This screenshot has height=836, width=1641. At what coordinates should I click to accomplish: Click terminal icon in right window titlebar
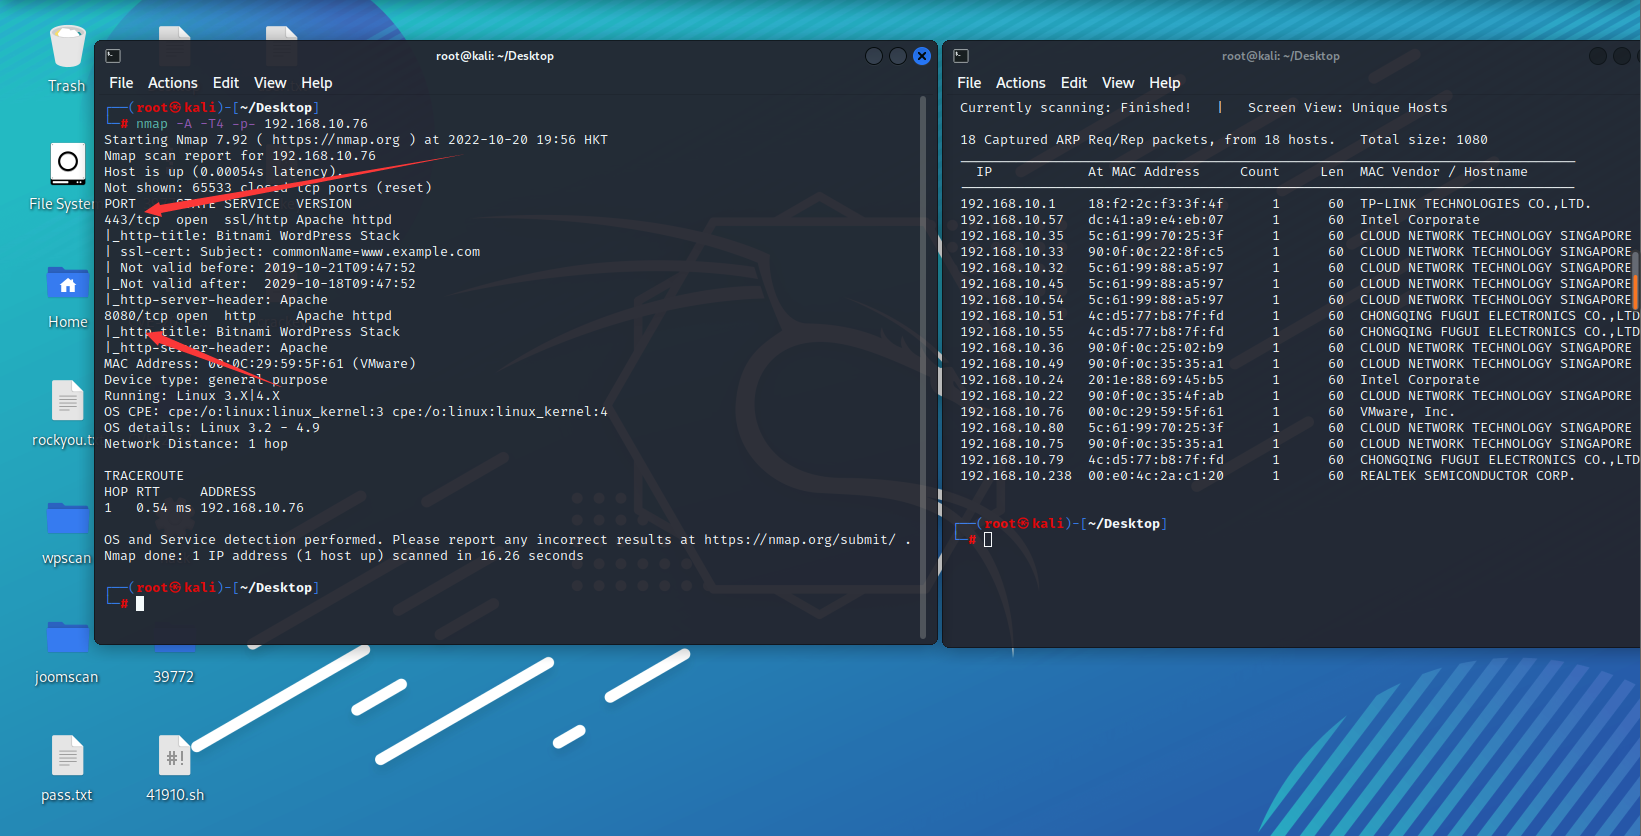coord(961,56)
